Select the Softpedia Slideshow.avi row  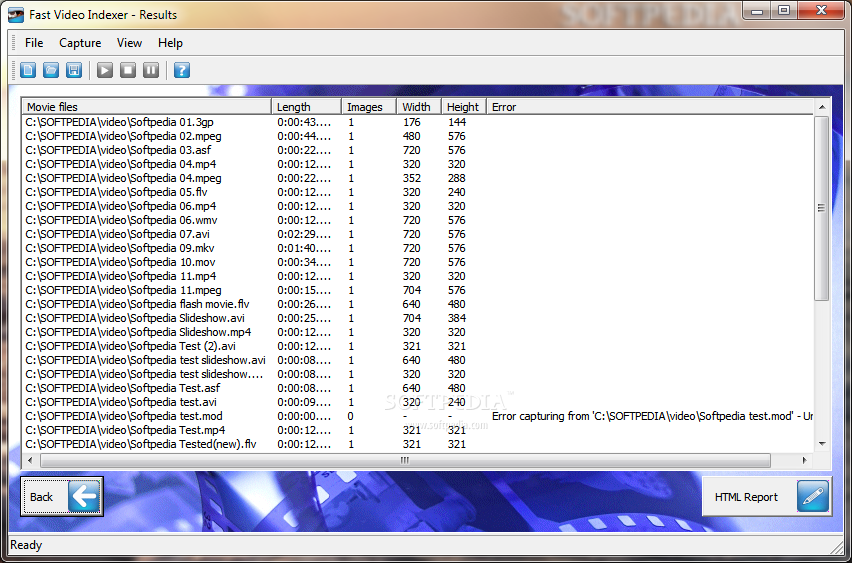[x=418, y=318]
